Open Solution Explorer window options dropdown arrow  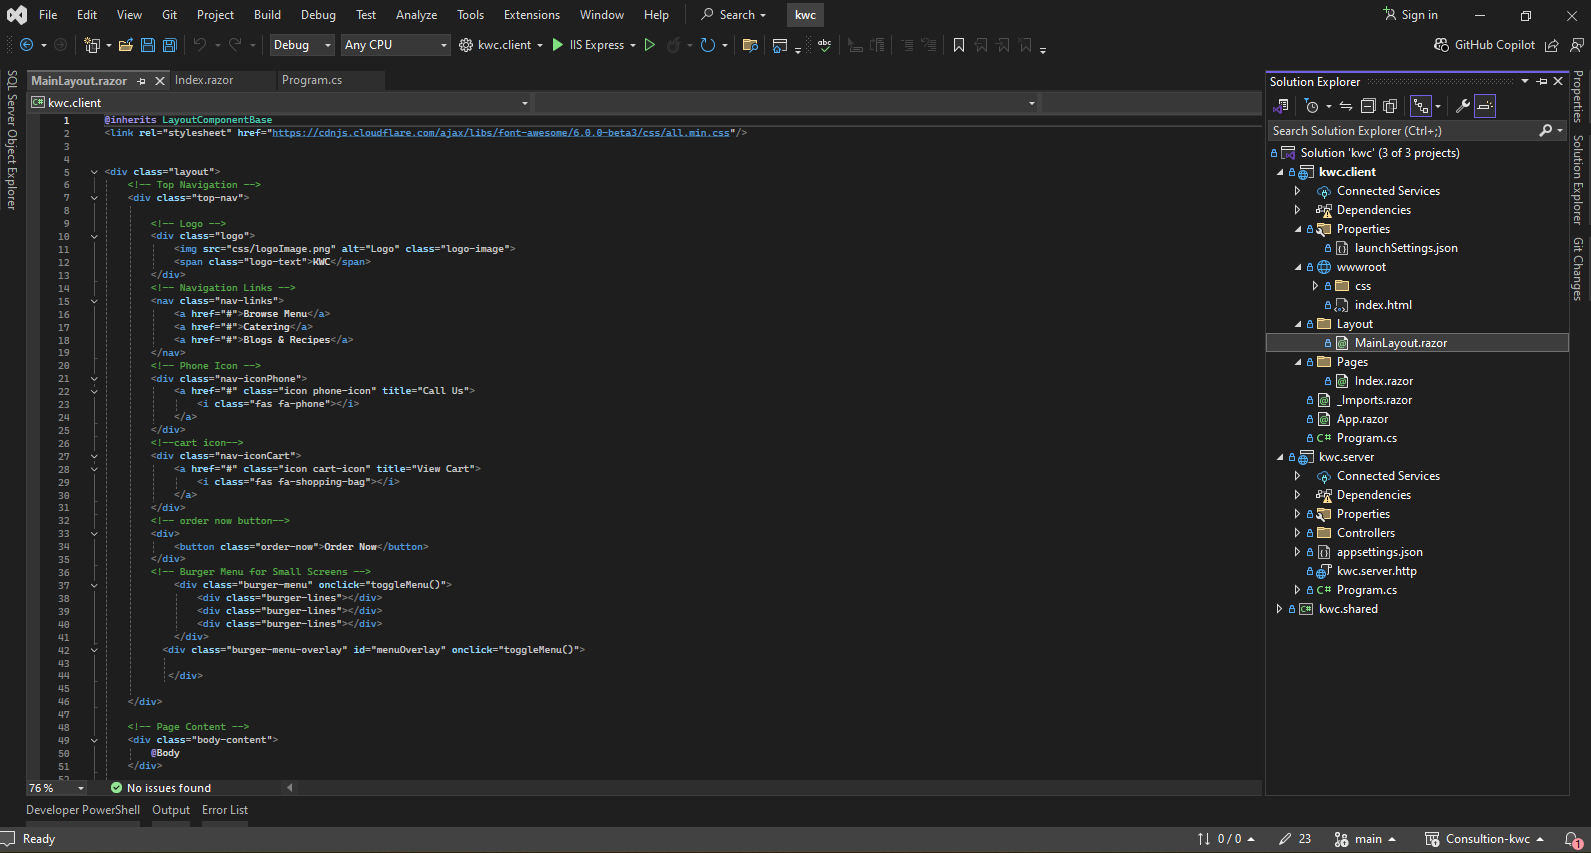pos(1525,81)
